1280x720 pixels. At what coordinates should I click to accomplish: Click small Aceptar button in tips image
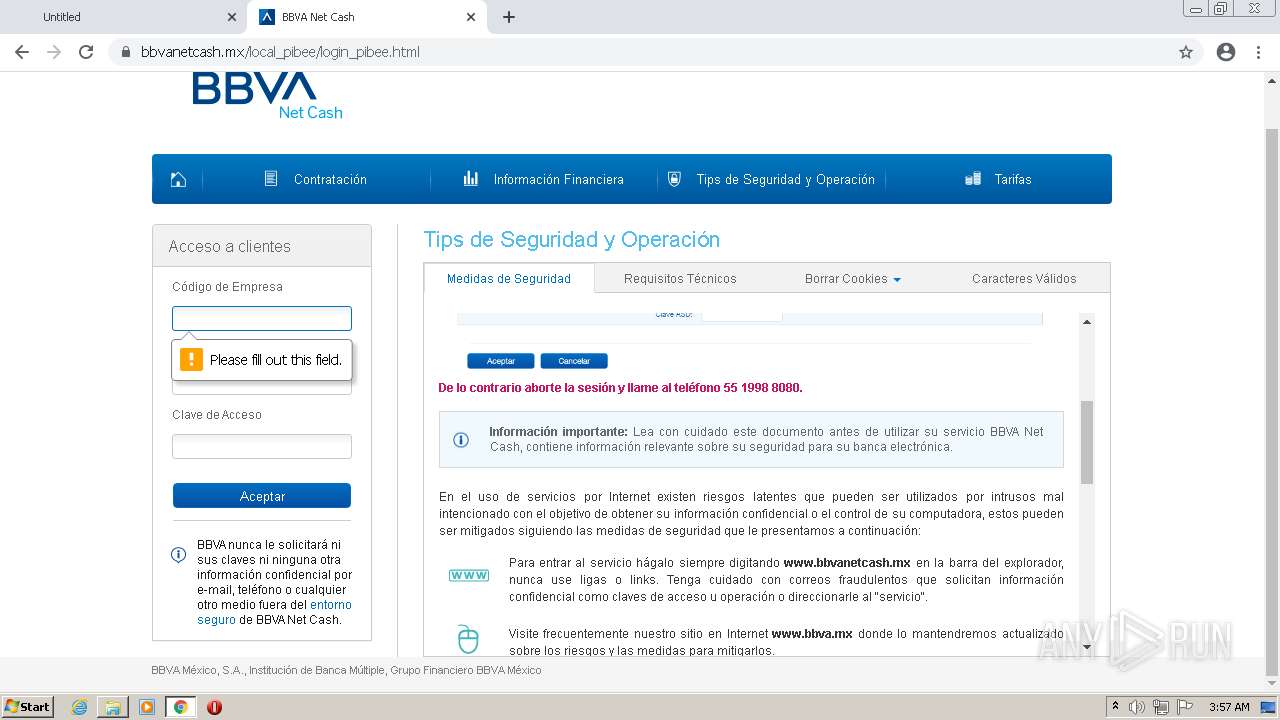501,361
